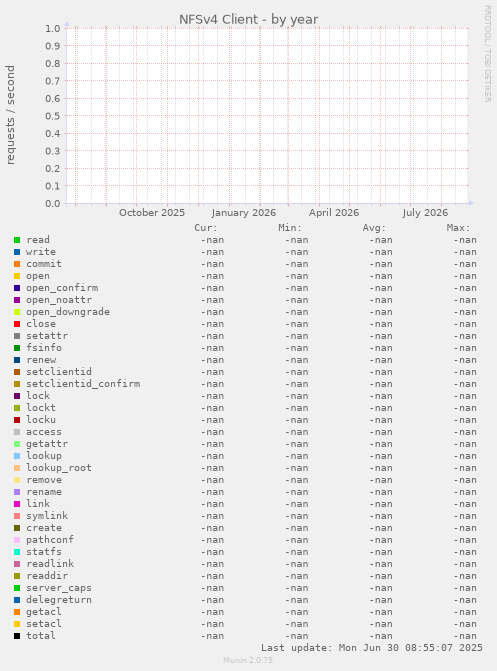497x671 pixels.
Task: Click the Last update timestamp text
Action: pyautogui.click(x=372, y=648)
